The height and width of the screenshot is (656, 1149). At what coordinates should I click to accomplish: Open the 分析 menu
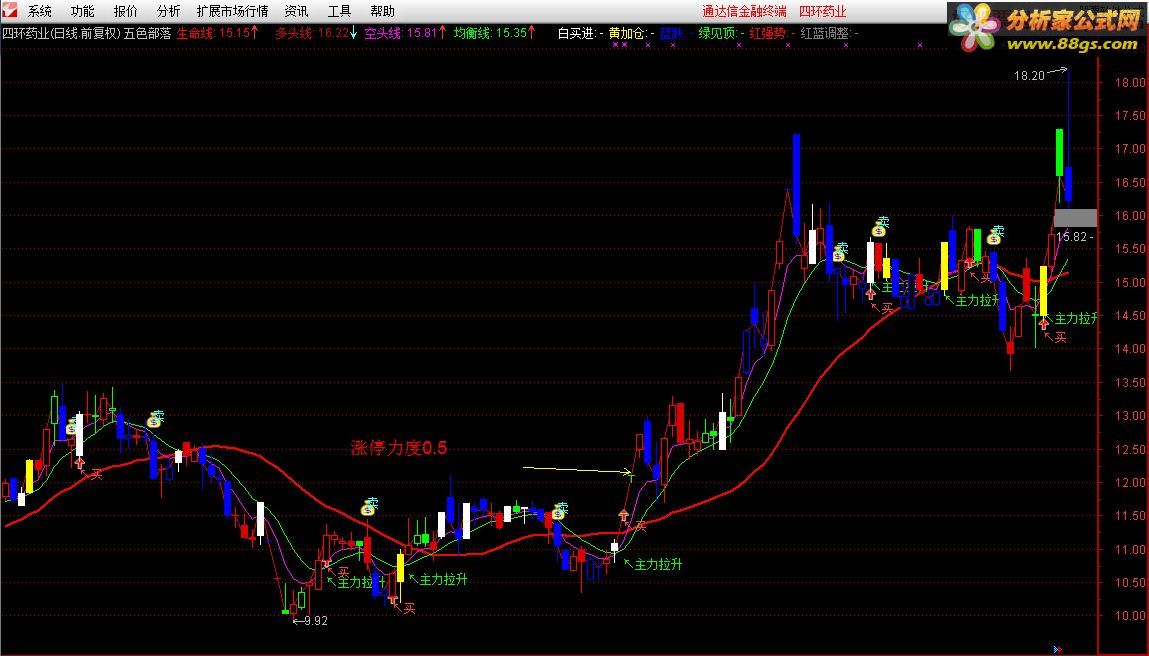coord(168,11)
